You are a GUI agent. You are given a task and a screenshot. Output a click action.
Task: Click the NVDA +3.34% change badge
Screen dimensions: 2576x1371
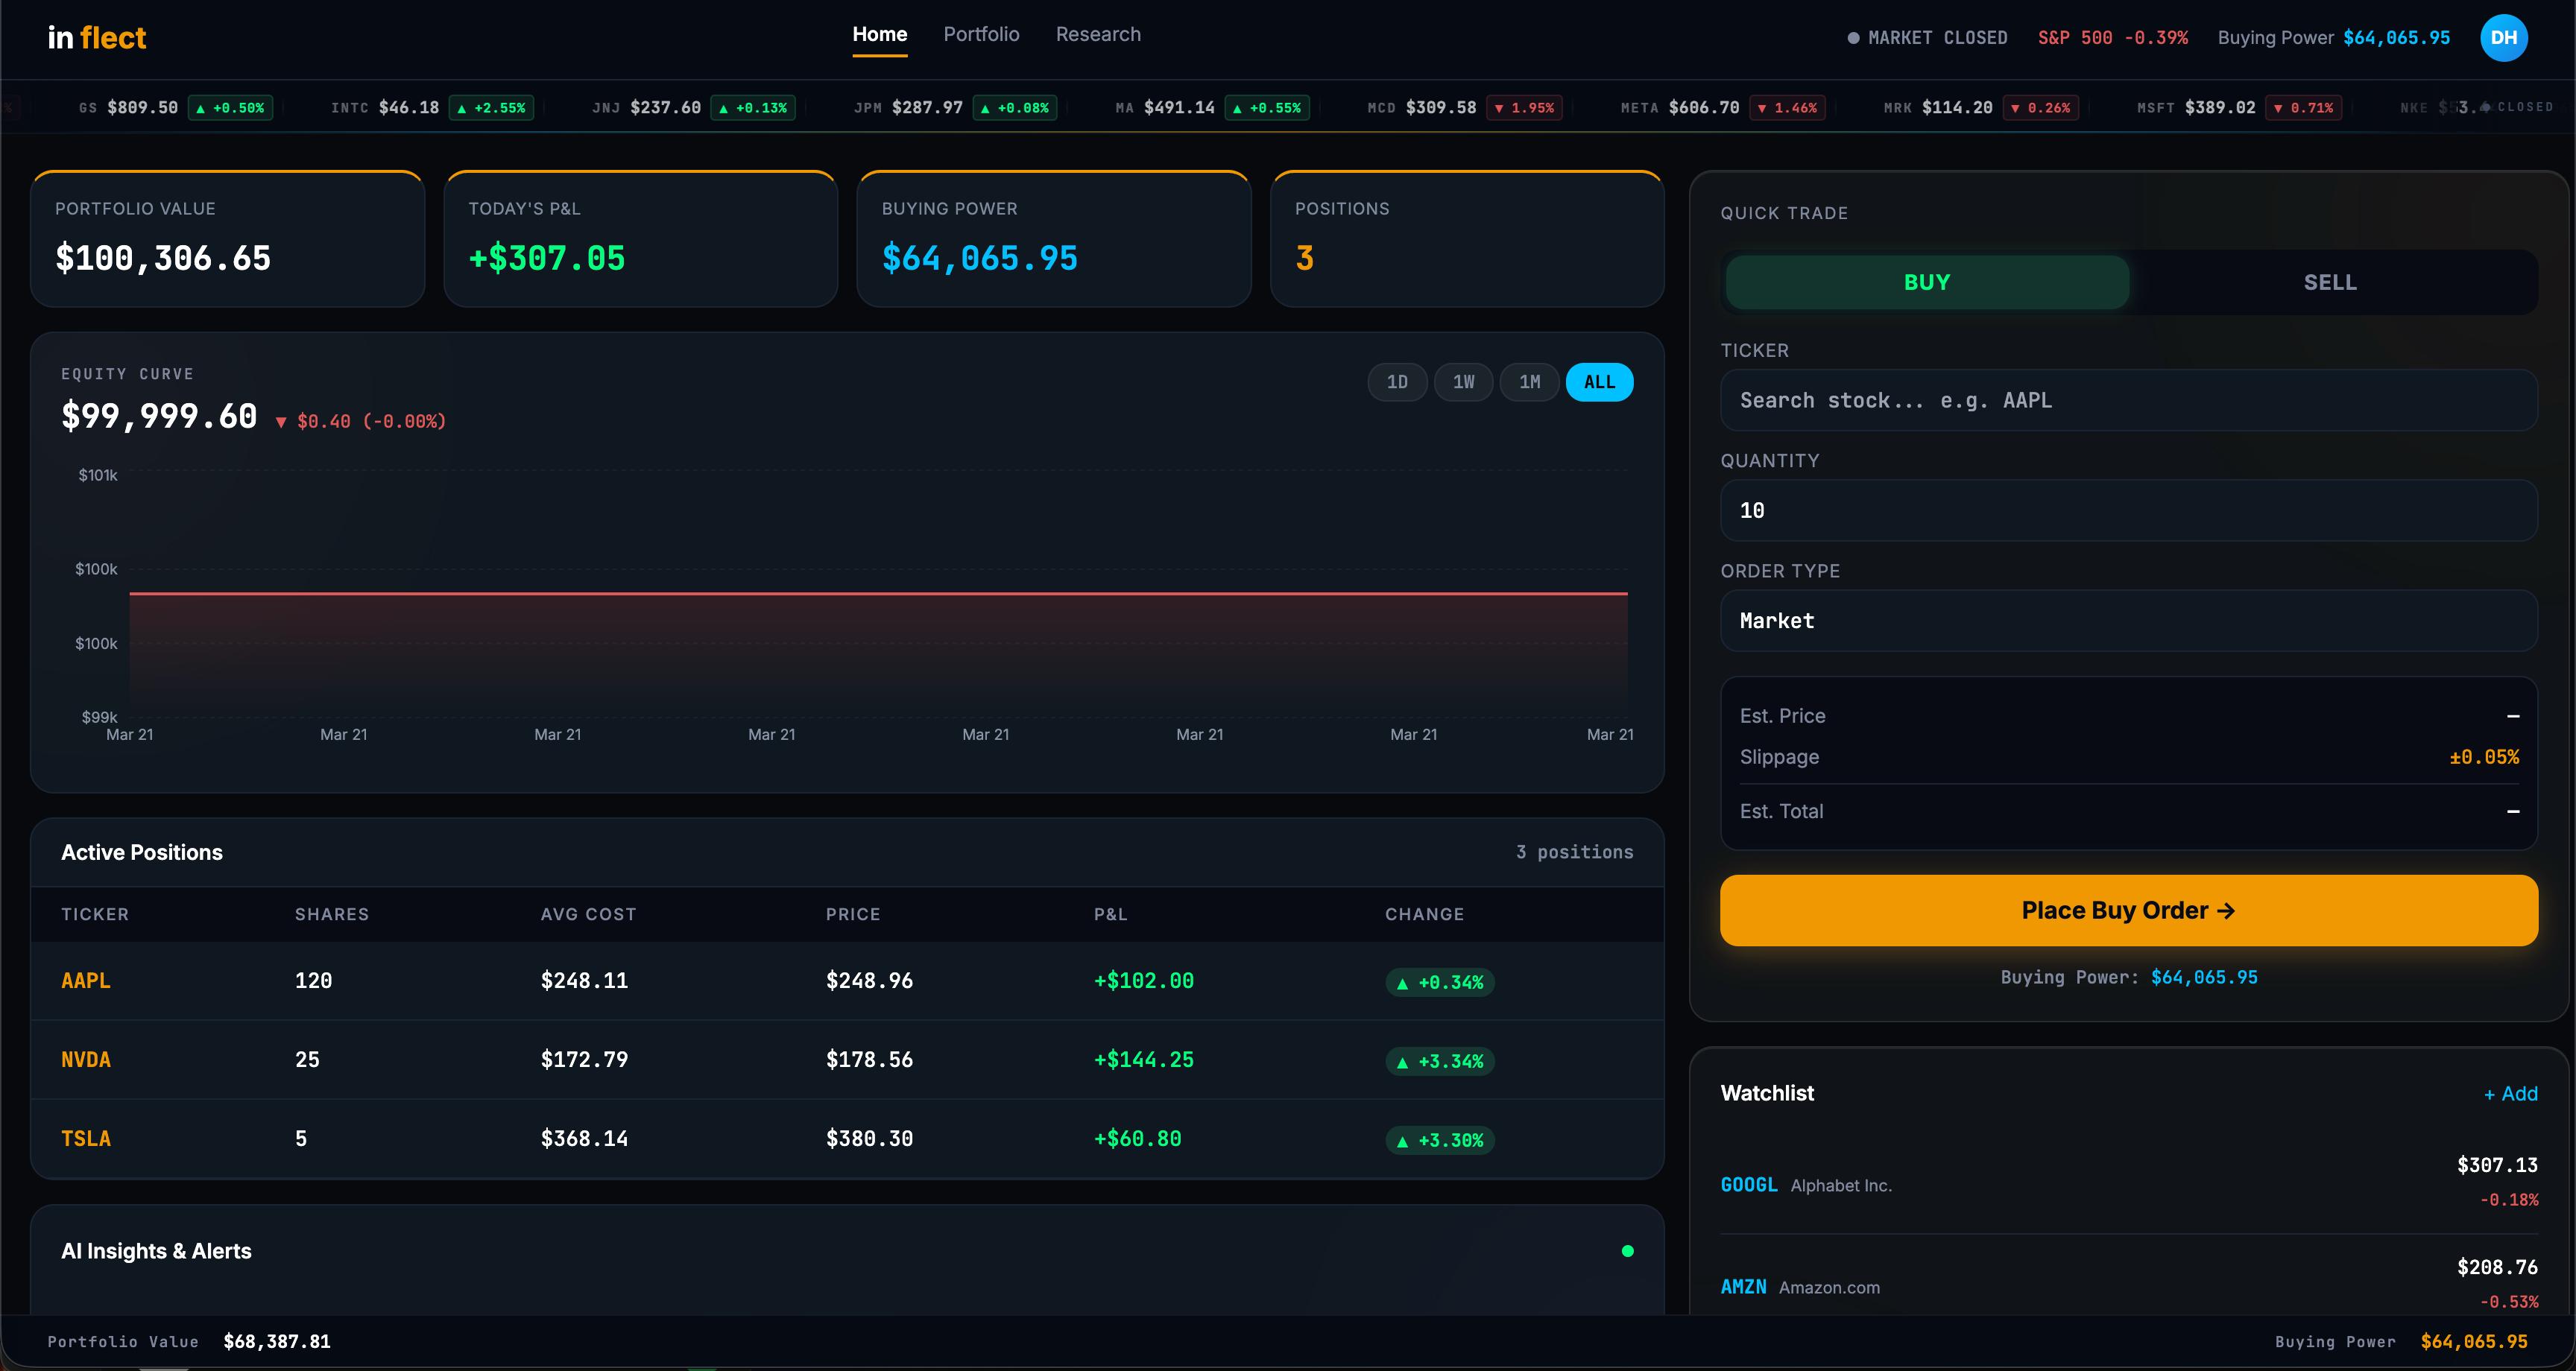1440,1062
